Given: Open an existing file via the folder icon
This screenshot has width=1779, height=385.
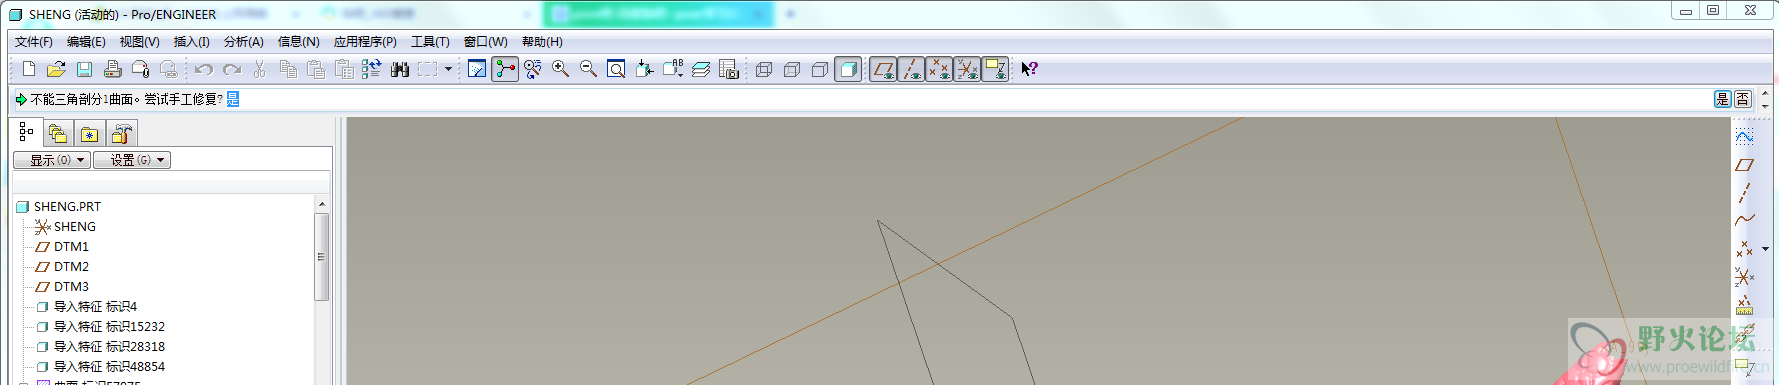Looking at the screenshot, I should (x=56, y=69).
